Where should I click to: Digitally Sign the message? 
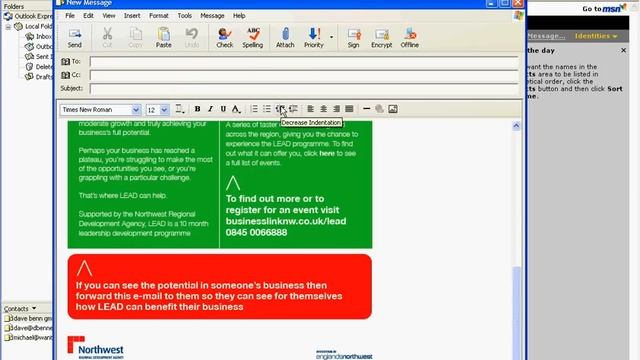coord(353,38)
